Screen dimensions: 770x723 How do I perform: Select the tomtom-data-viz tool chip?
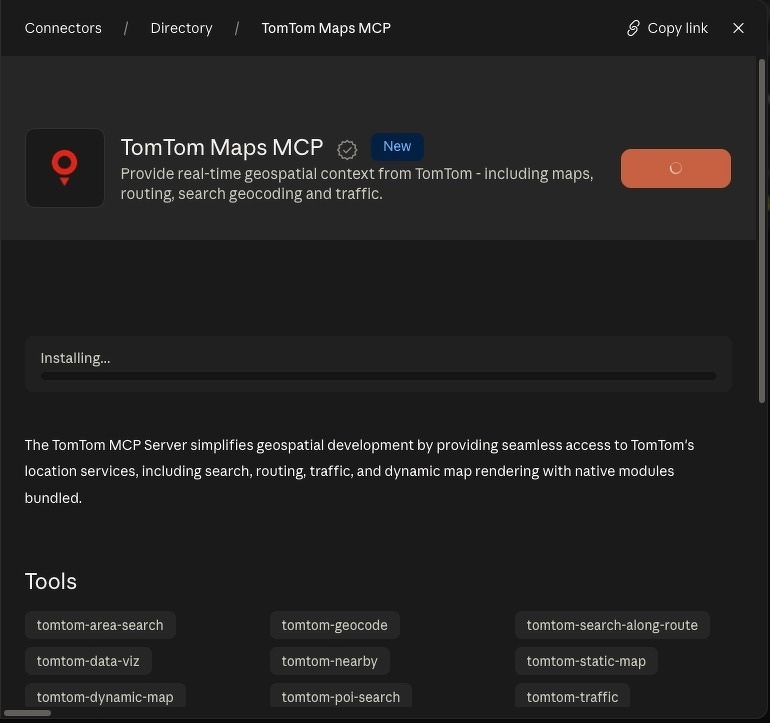point(88,661)
